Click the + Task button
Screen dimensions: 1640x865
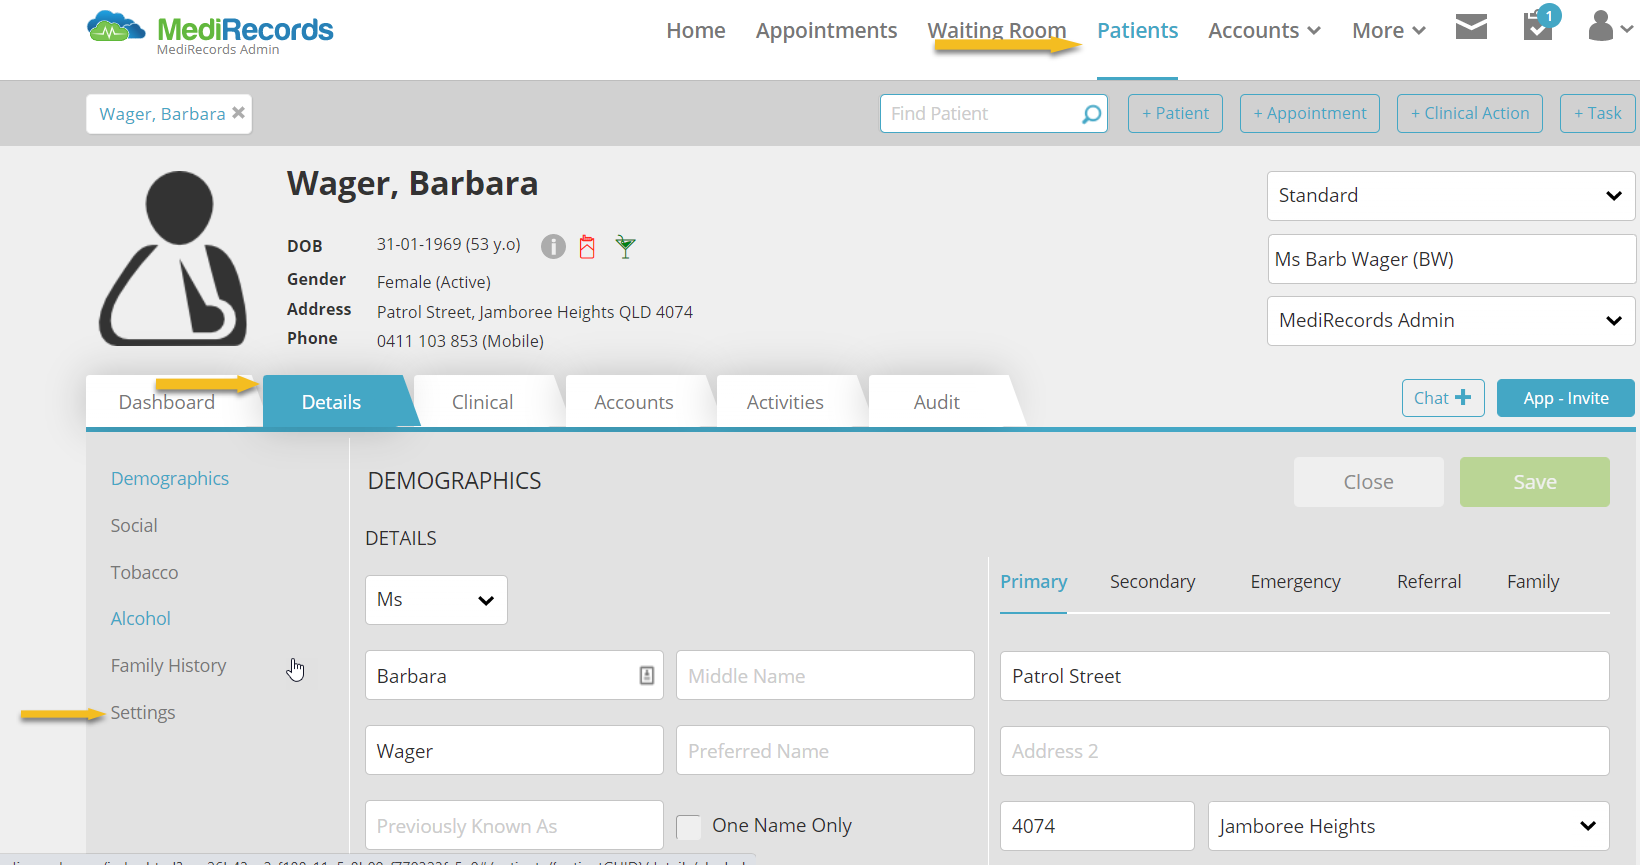tap(1598, 113)
